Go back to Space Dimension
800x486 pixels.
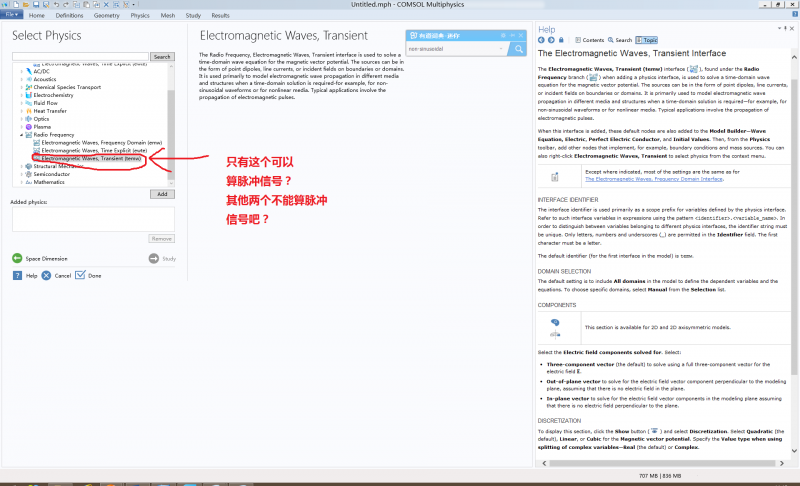pos(40,259)
